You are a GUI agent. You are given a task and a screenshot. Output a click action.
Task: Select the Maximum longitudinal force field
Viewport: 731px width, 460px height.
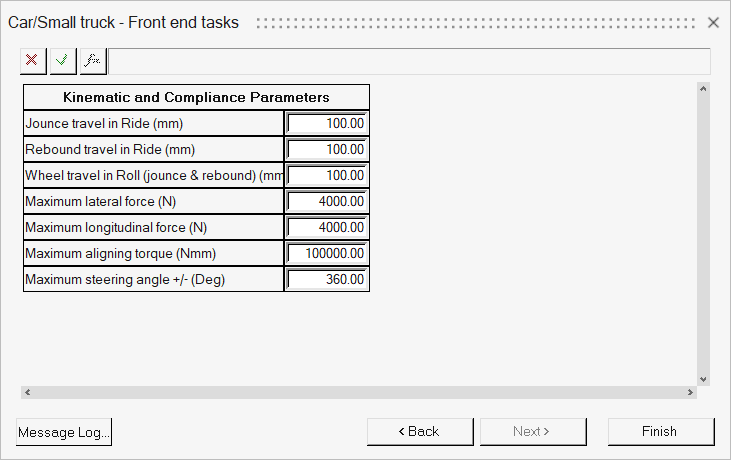[x=327, y=227]
